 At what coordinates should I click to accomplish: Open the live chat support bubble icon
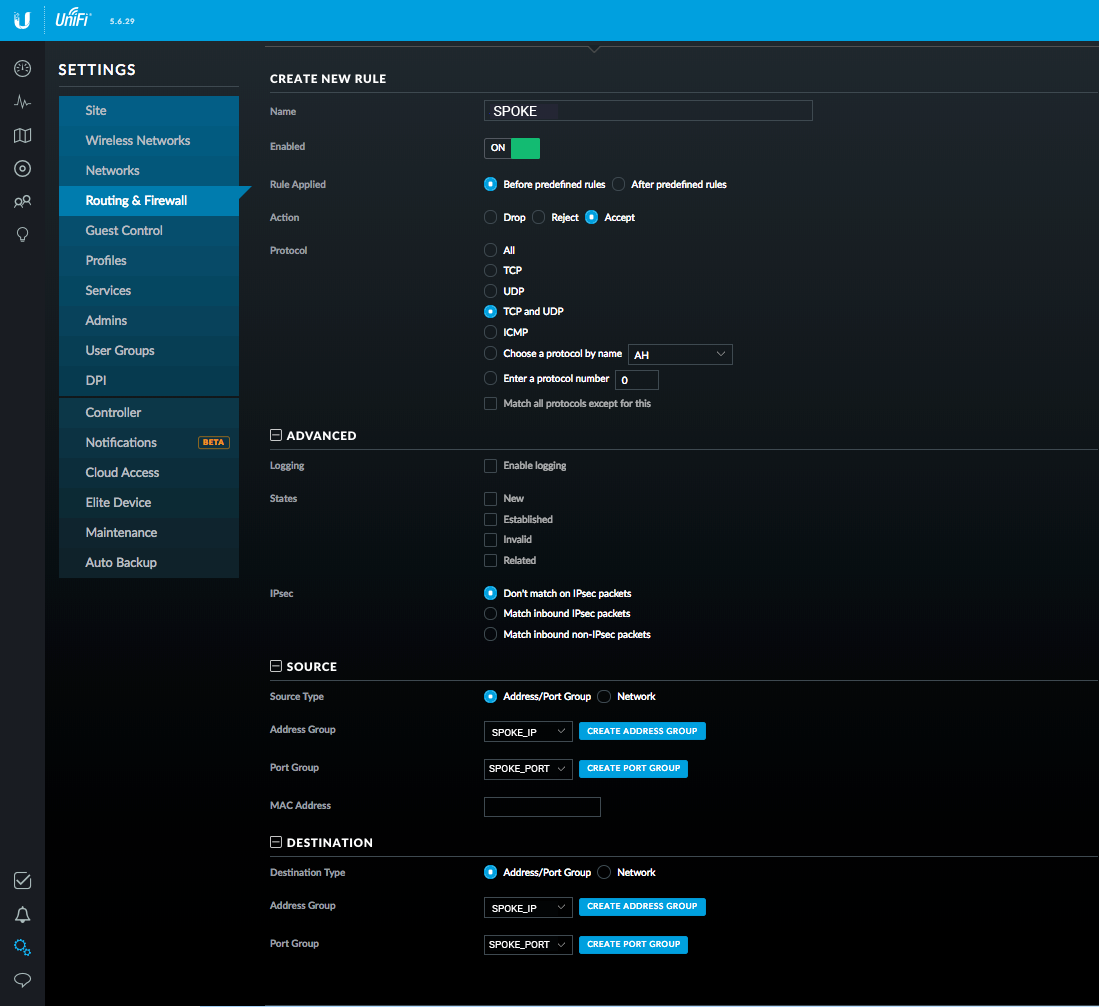[22, 980]
